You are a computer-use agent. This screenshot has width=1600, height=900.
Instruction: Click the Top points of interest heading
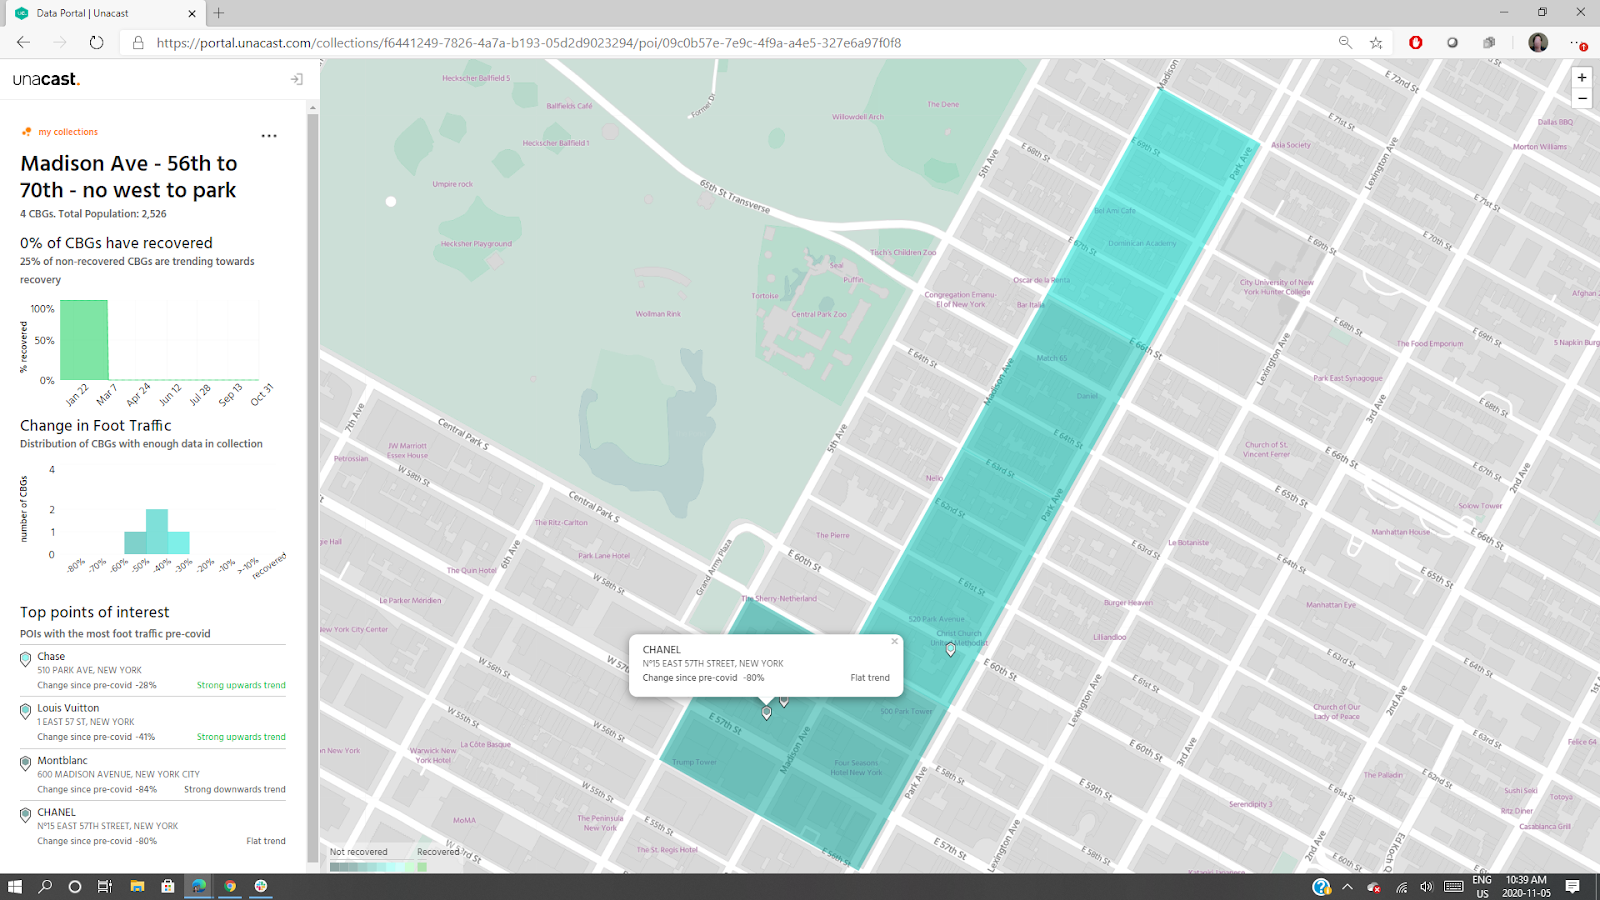[x=95, y=612]
